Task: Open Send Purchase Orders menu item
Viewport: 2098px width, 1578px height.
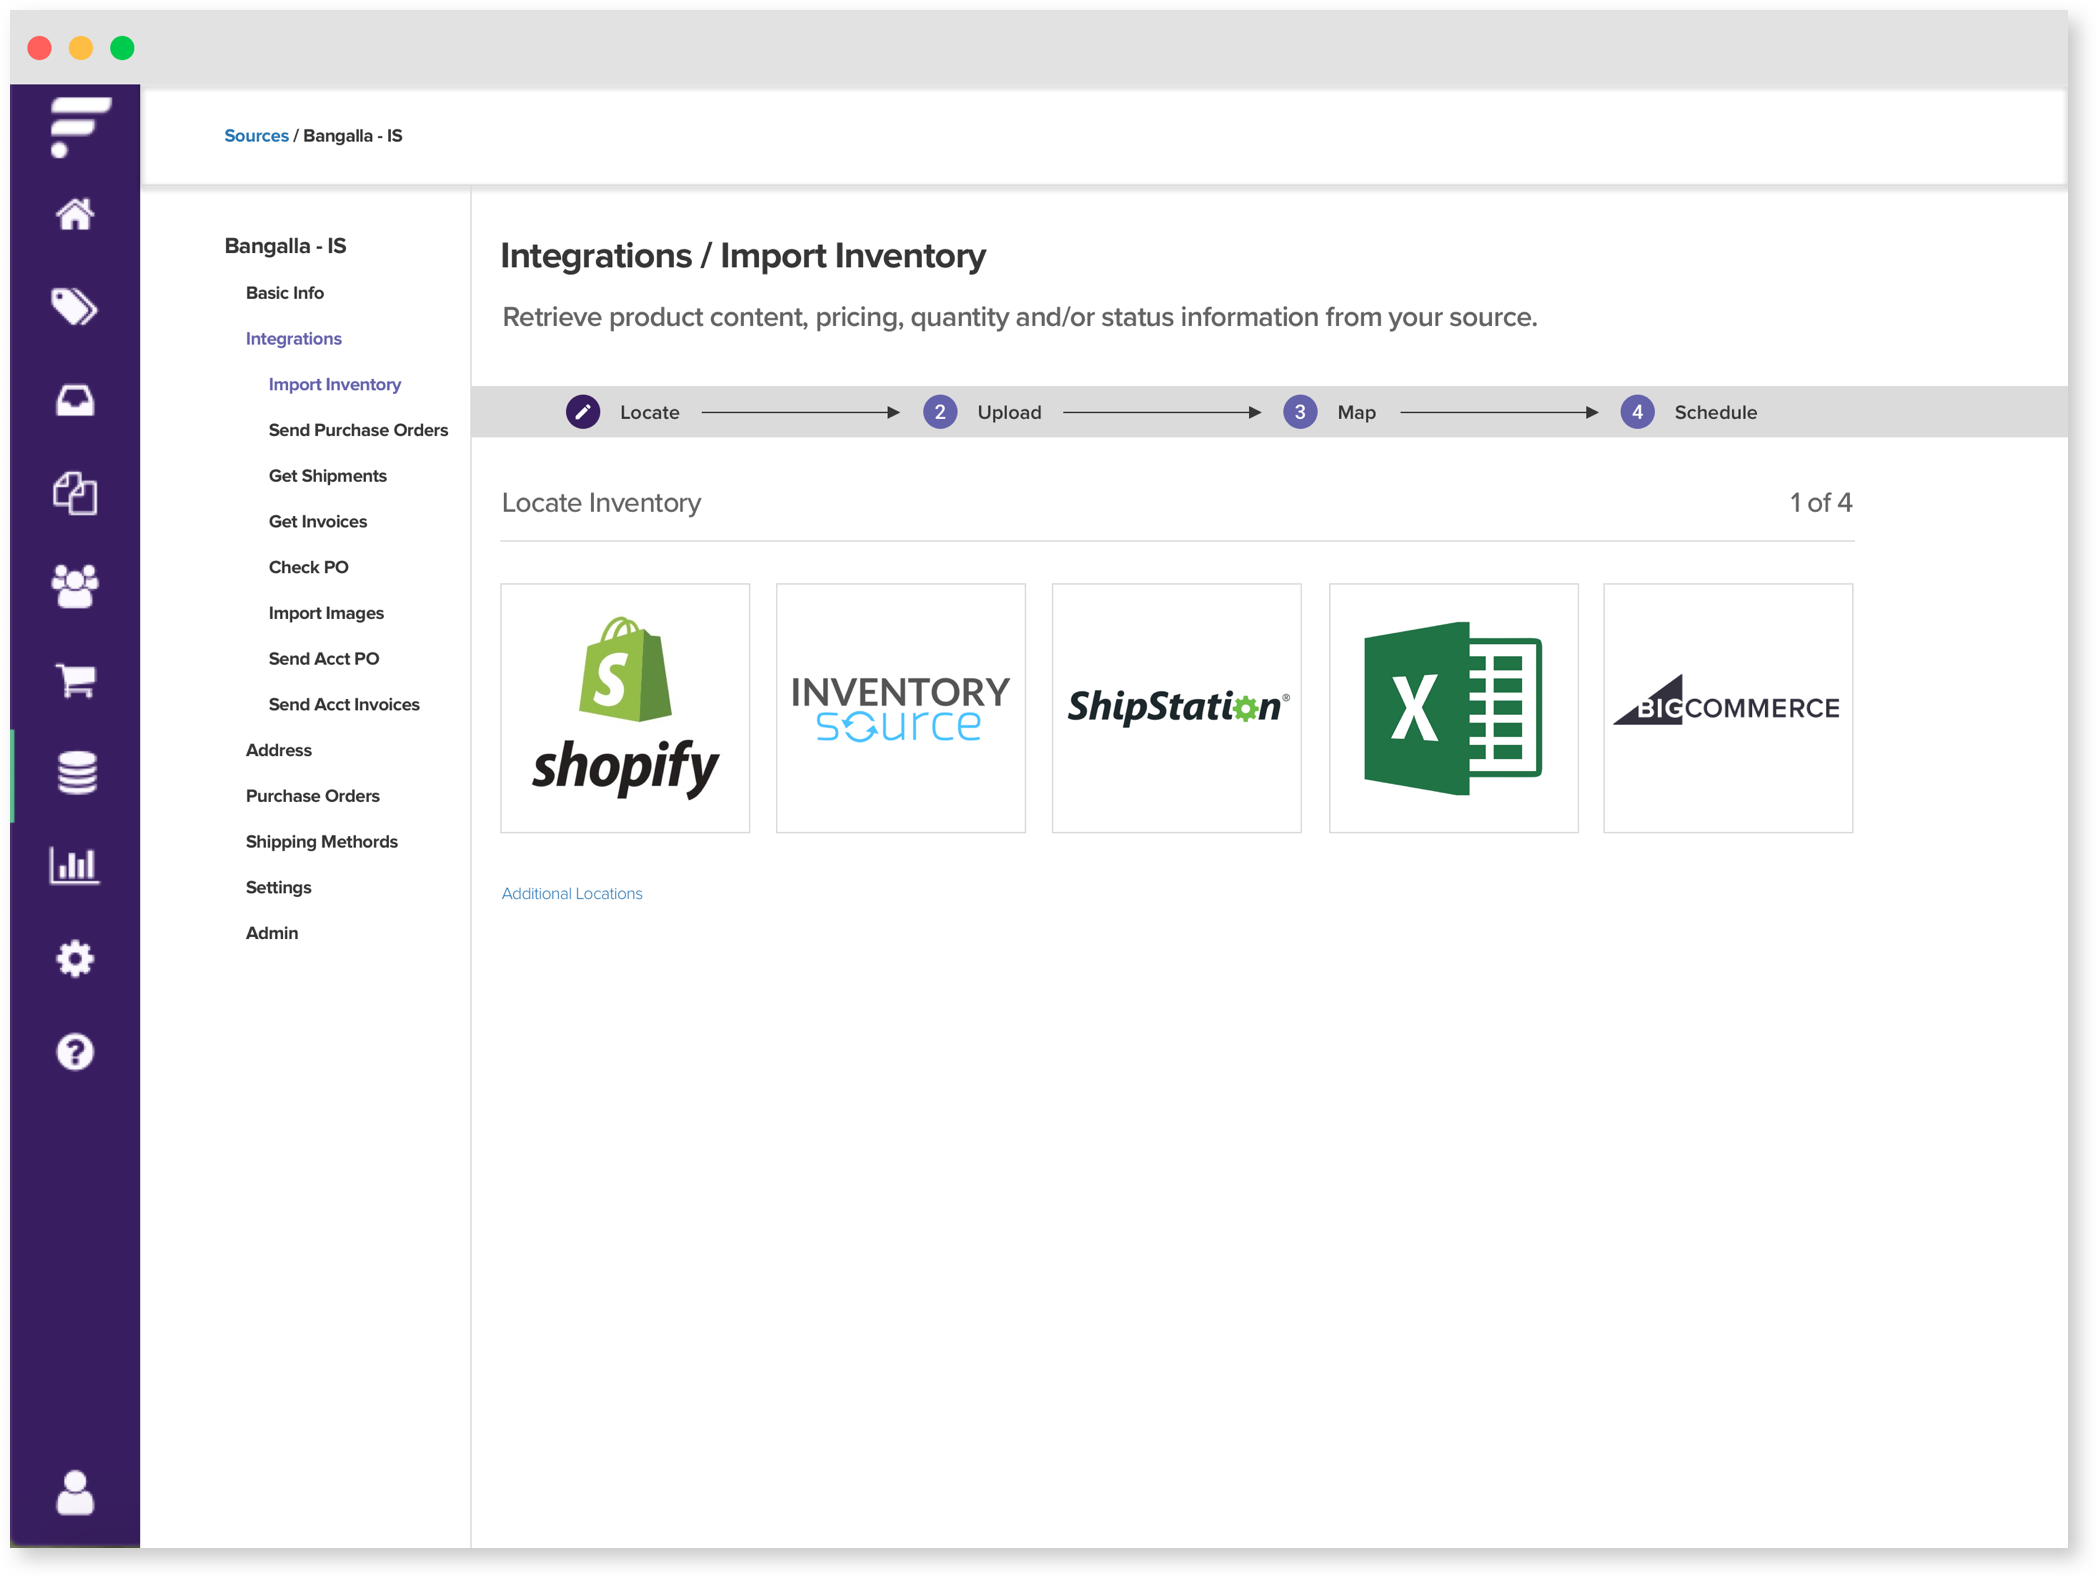Action: [x=358, y=430]
